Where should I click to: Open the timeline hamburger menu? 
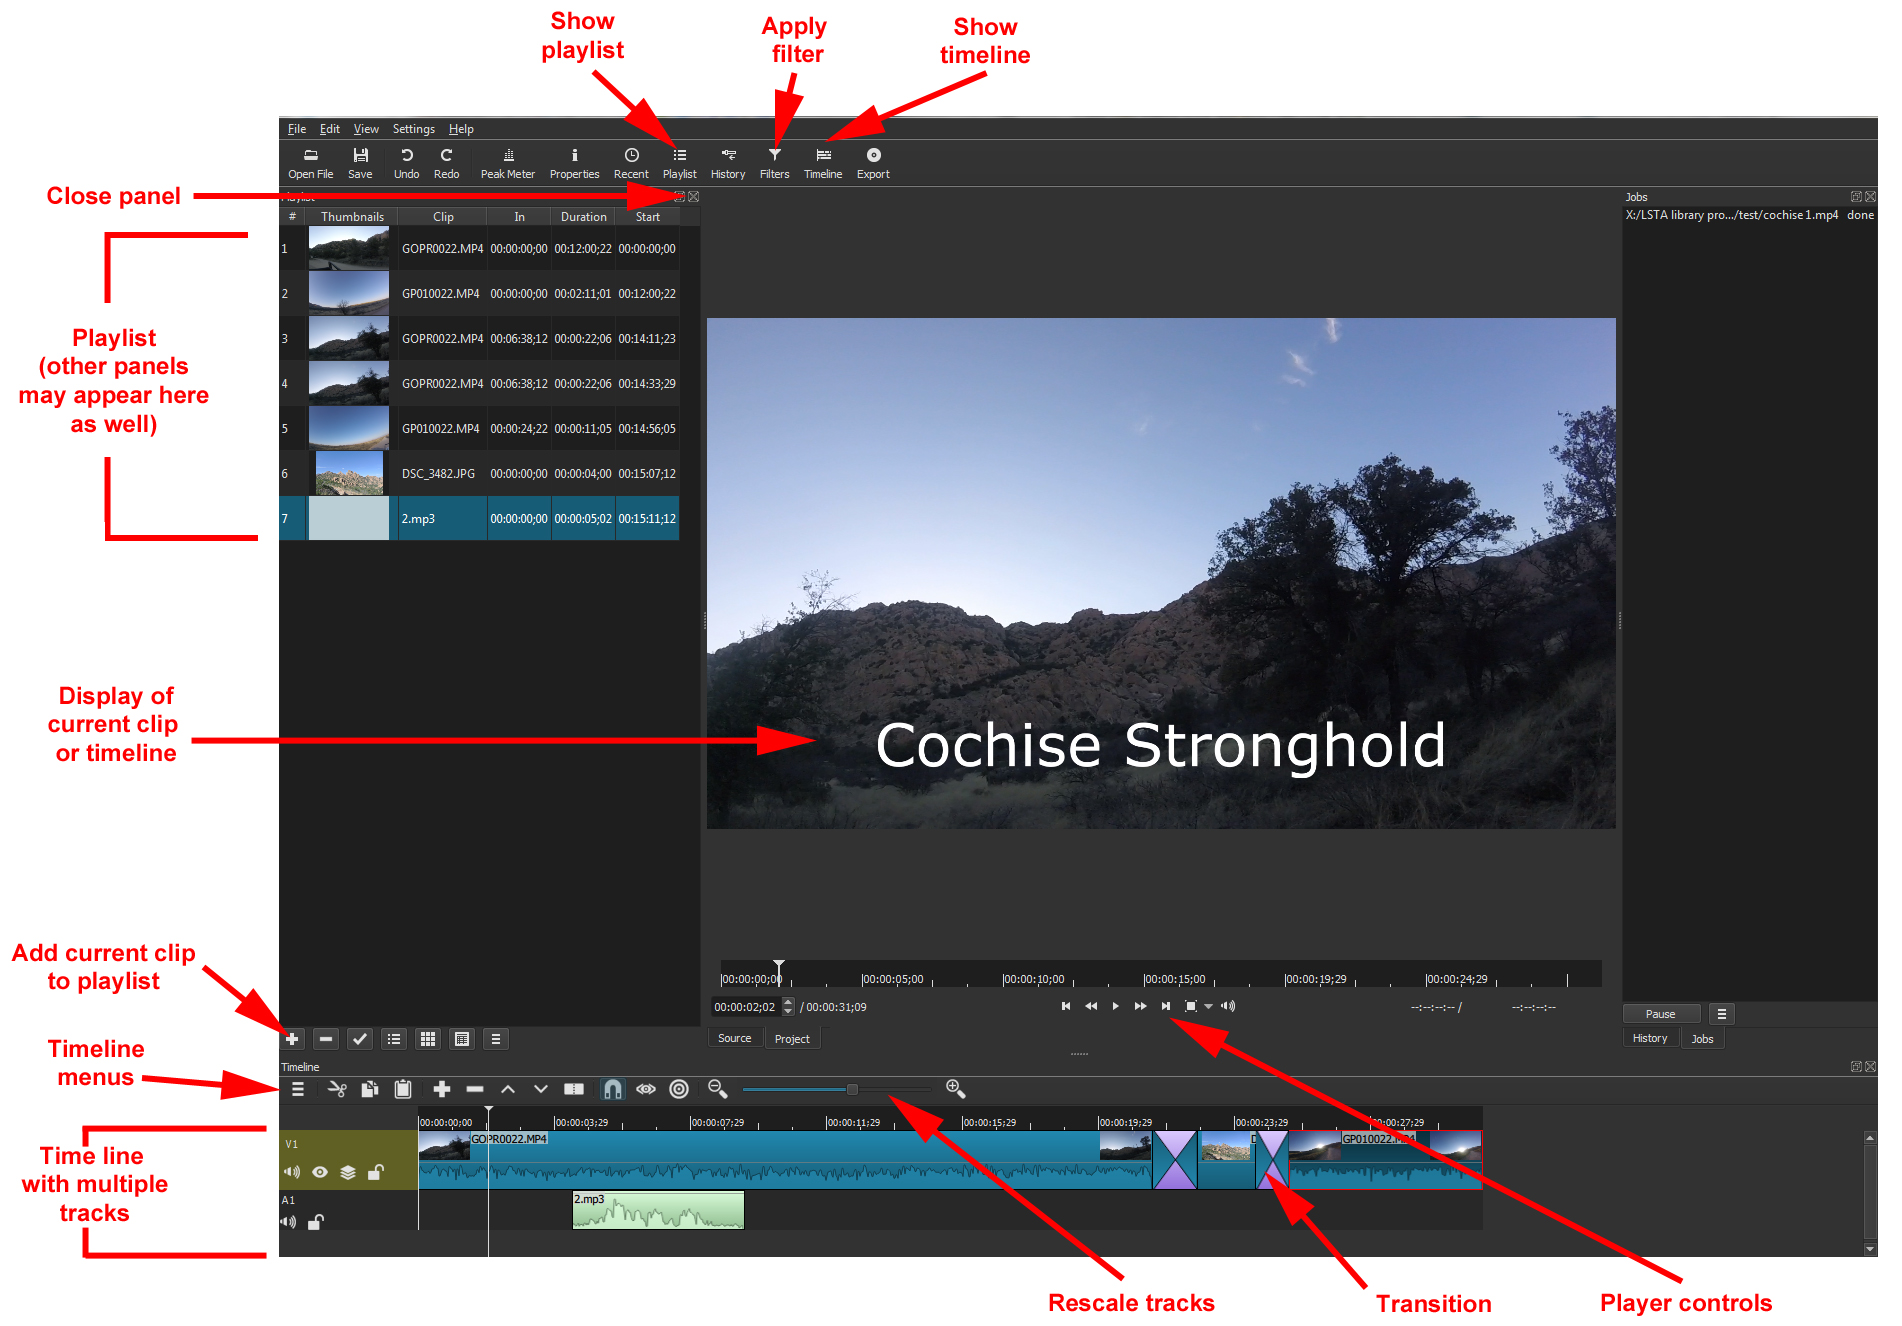click(x=297, y=1089)
